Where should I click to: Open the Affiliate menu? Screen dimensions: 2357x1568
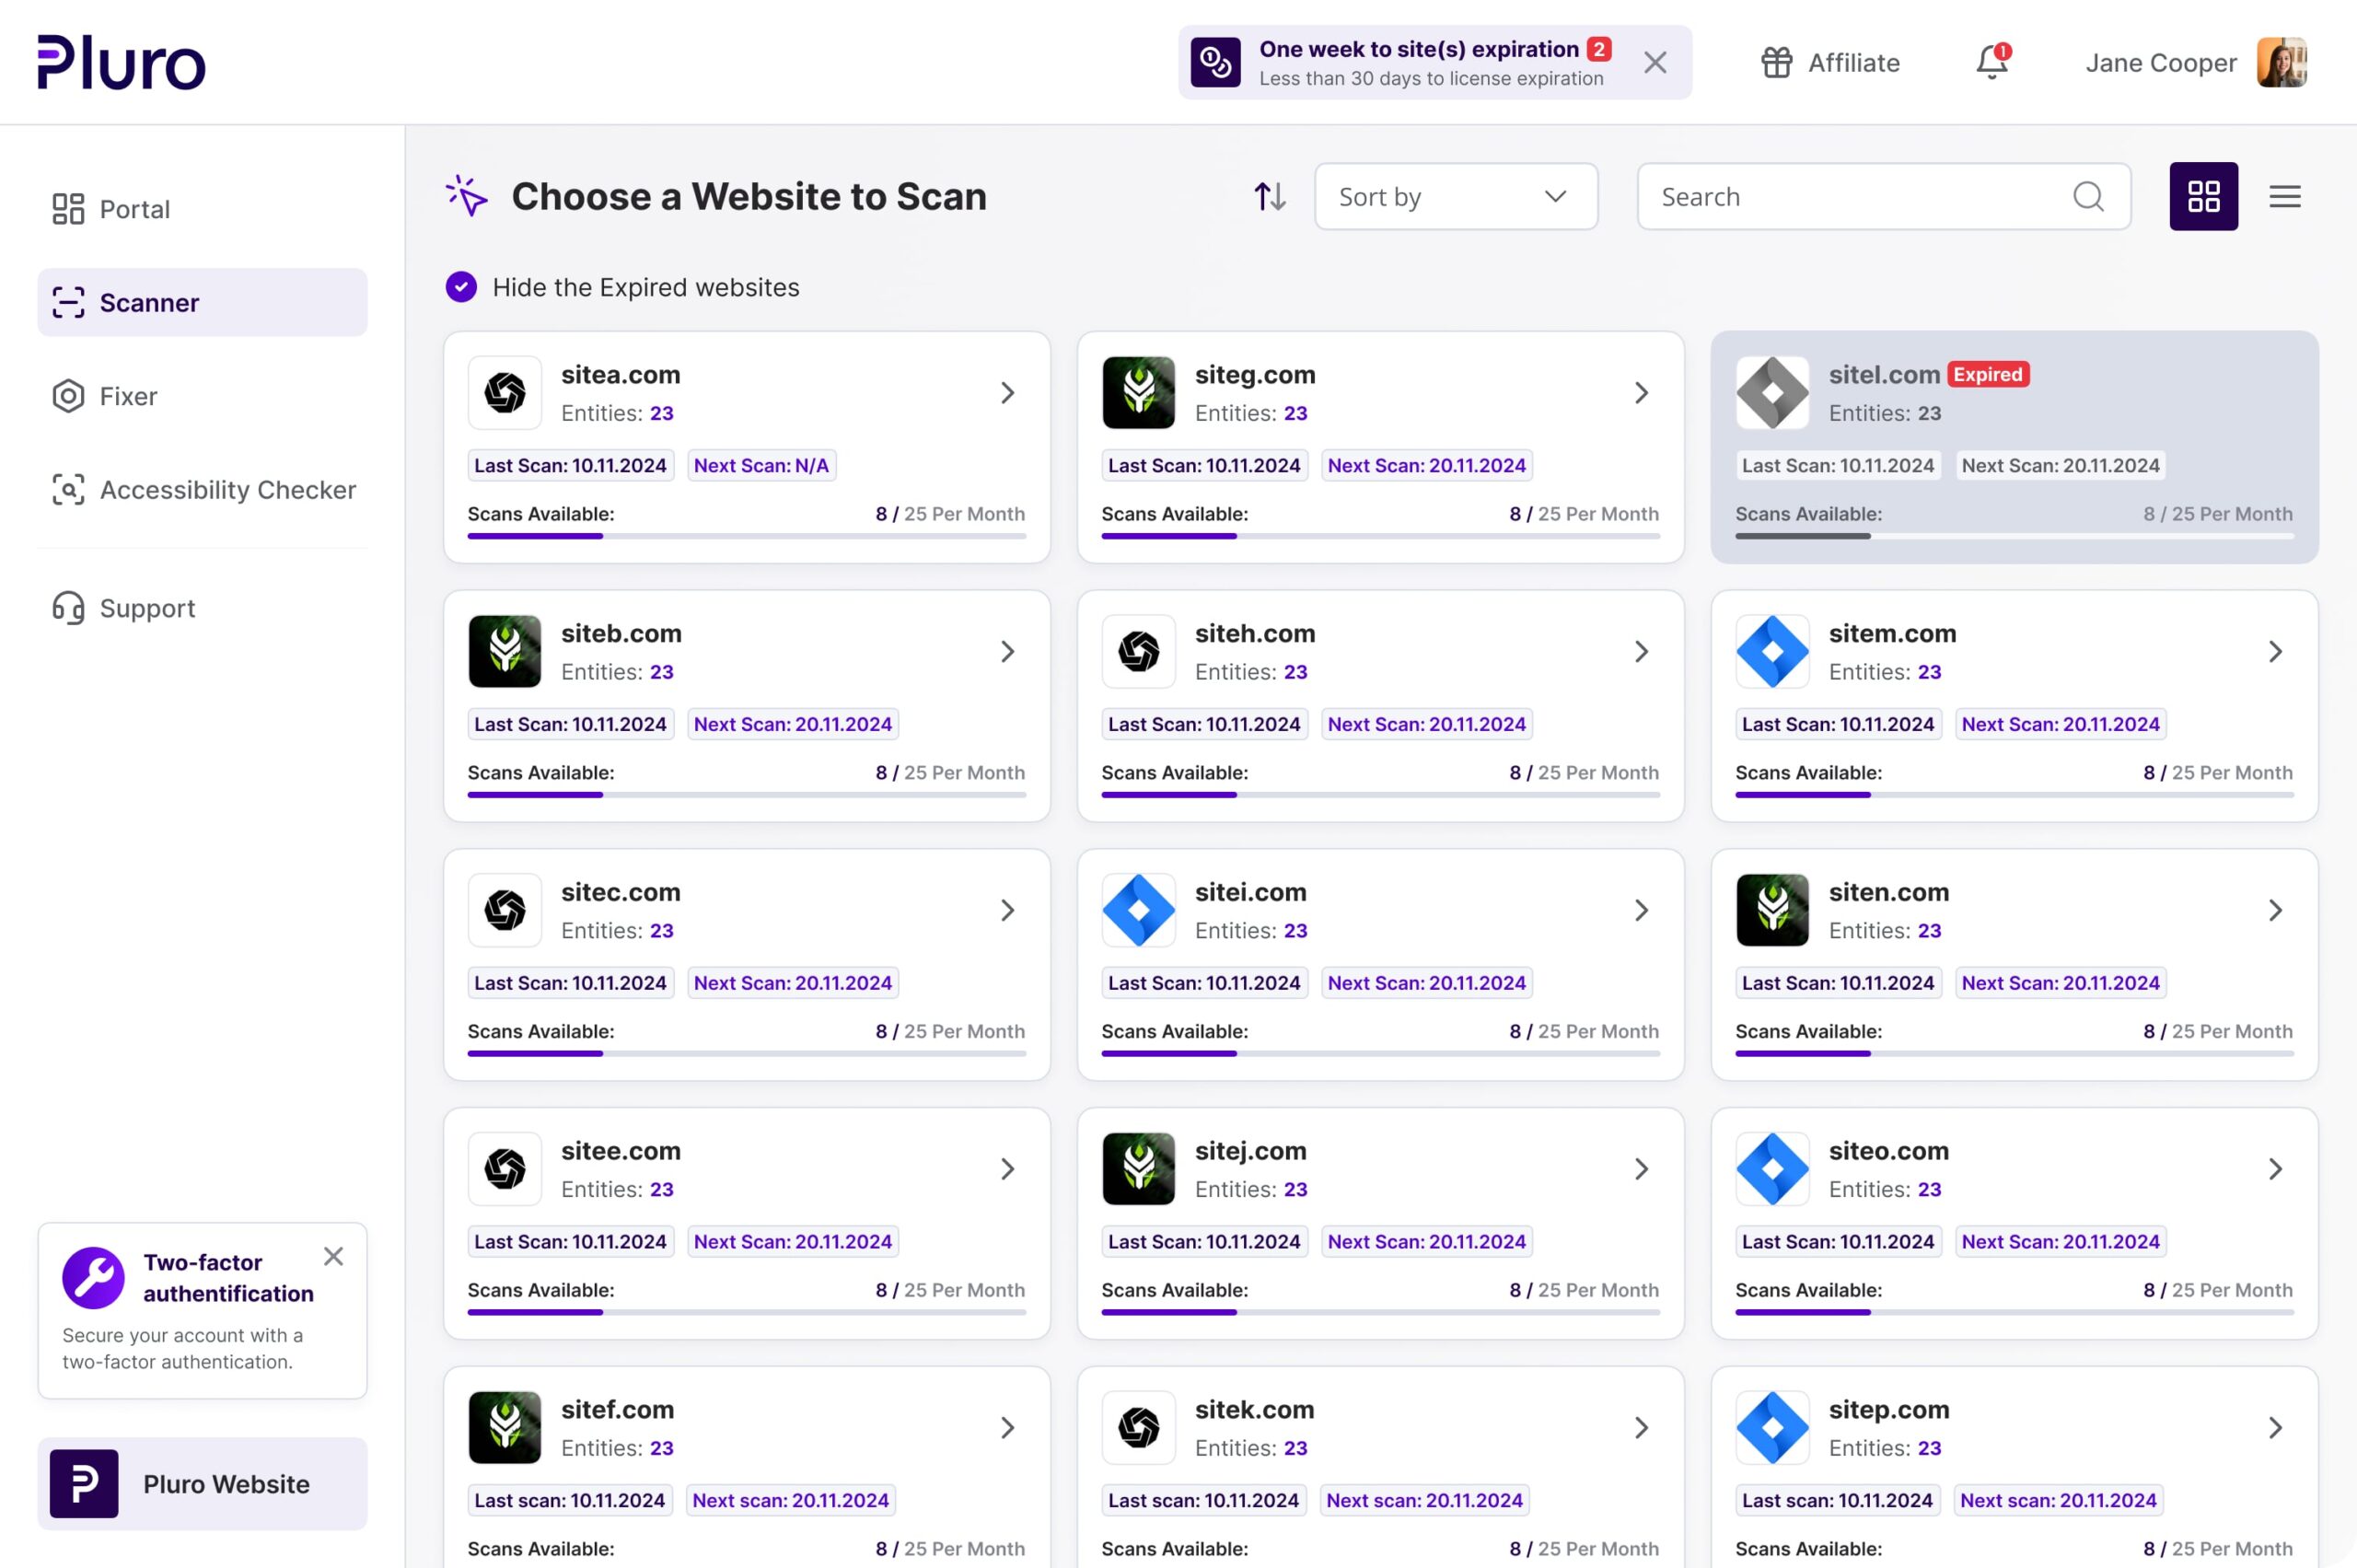pos(1830,62)
